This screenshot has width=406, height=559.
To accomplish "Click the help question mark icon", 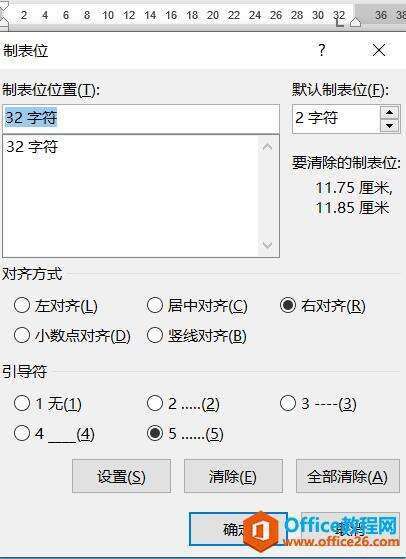I will click(322, 50).
